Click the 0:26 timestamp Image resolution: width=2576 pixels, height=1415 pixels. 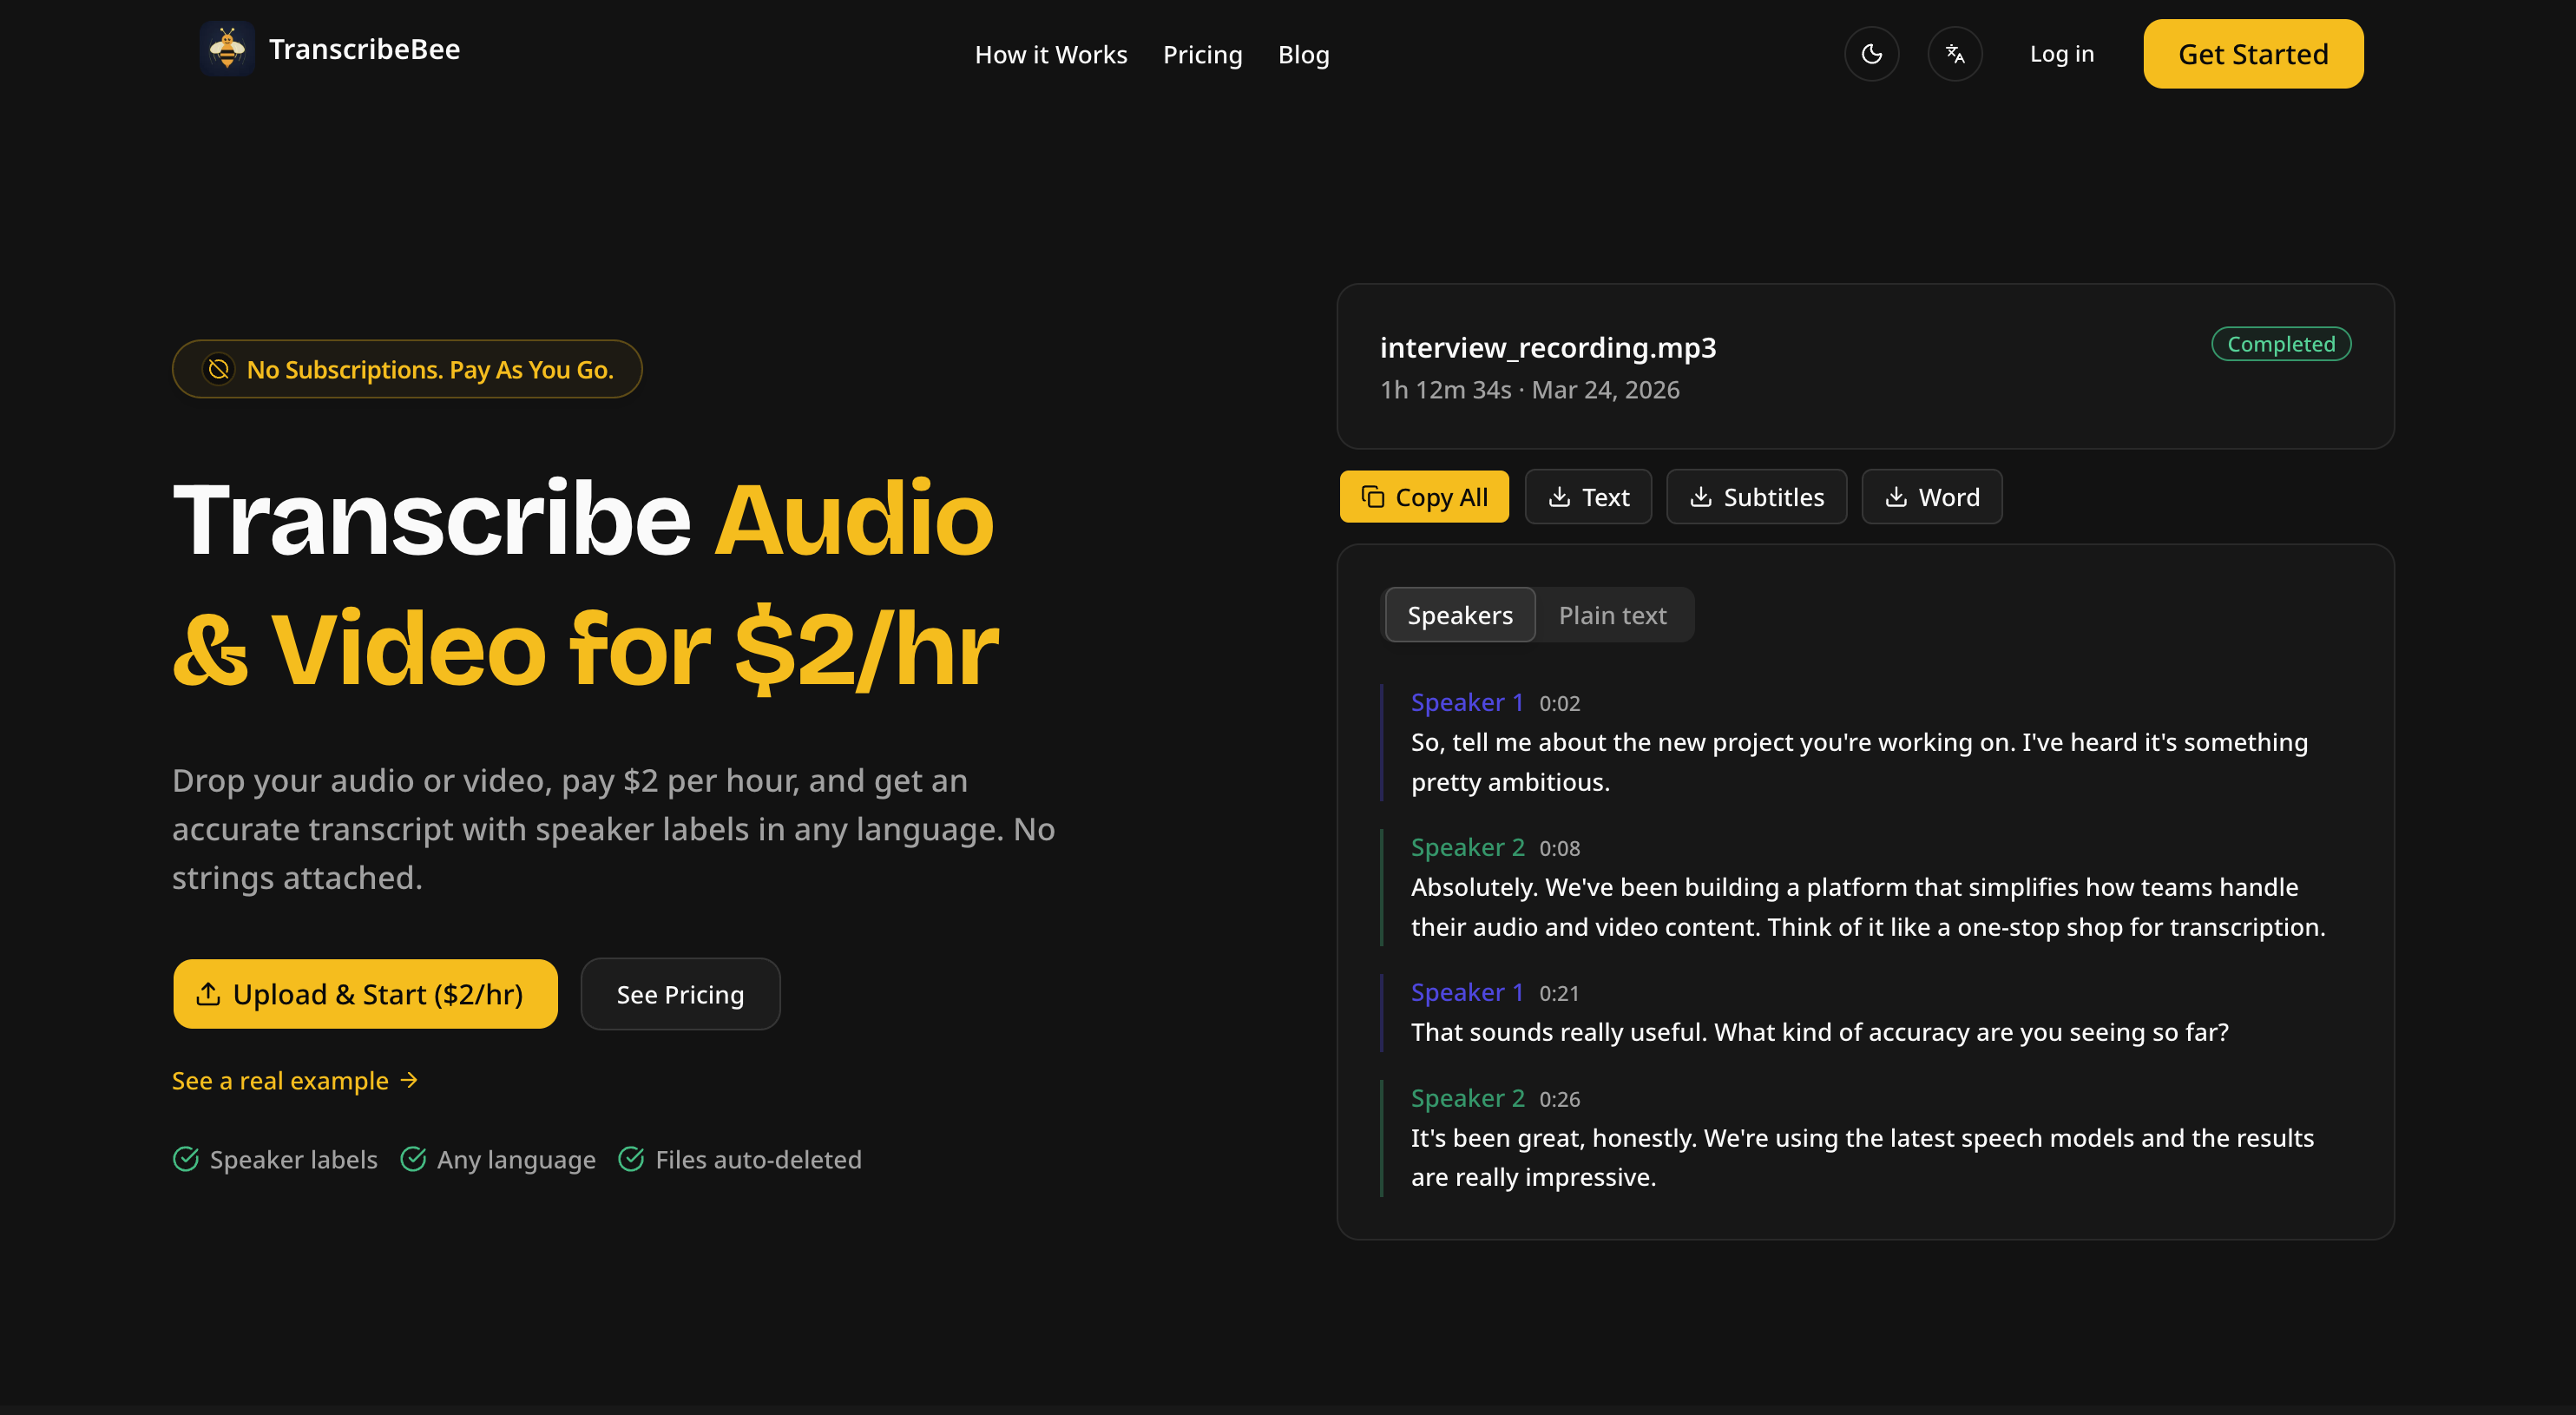click(1559, 1099)
